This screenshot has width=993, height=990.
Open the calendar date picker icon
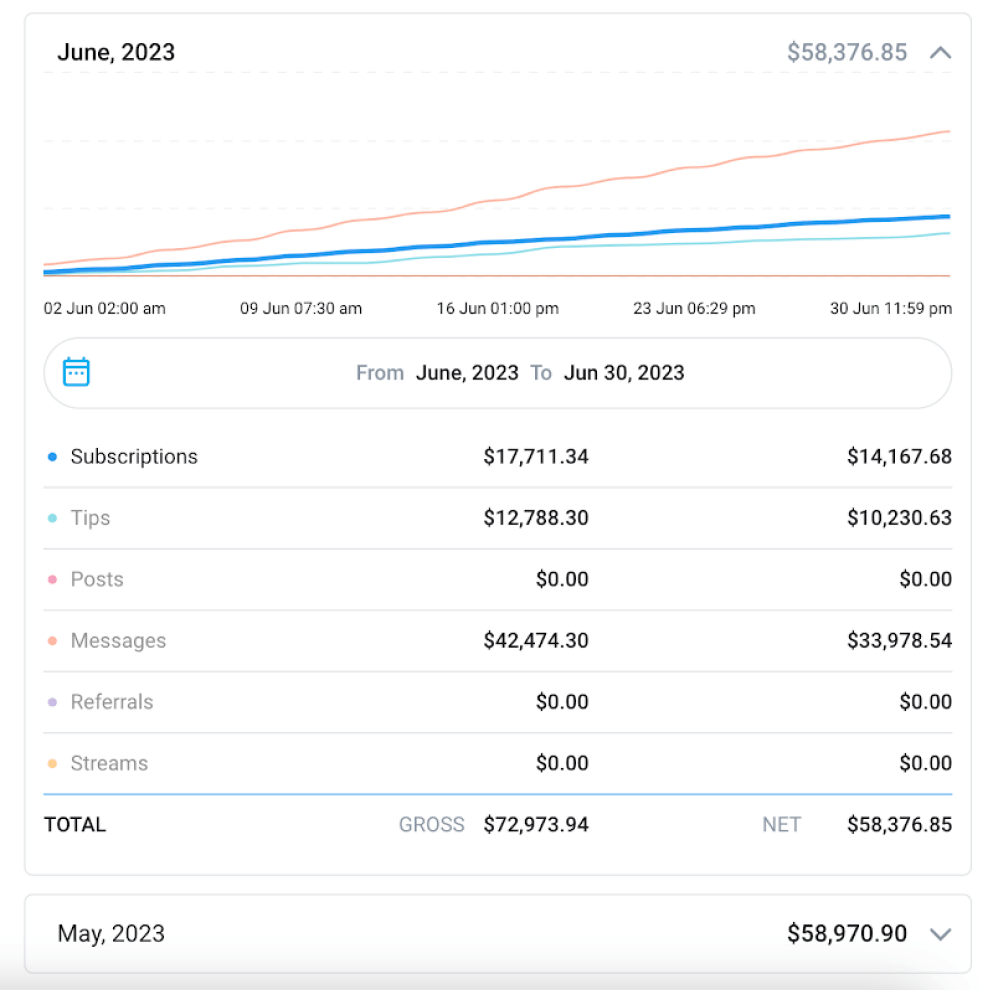point(76,372)
